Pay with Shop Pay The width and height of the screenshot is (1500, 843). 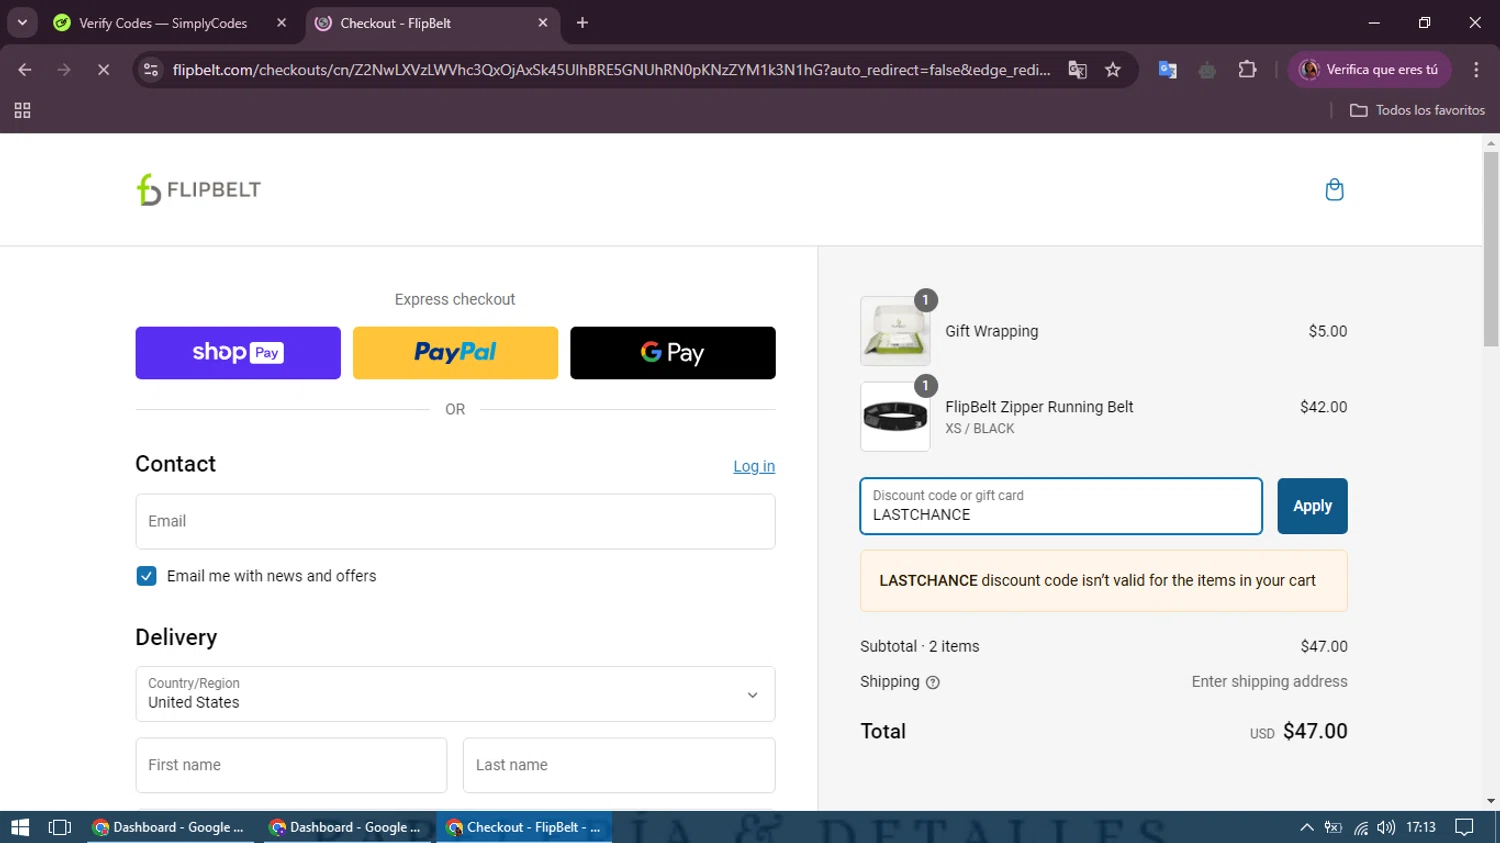pyautogui.click(x=238, y=353)
